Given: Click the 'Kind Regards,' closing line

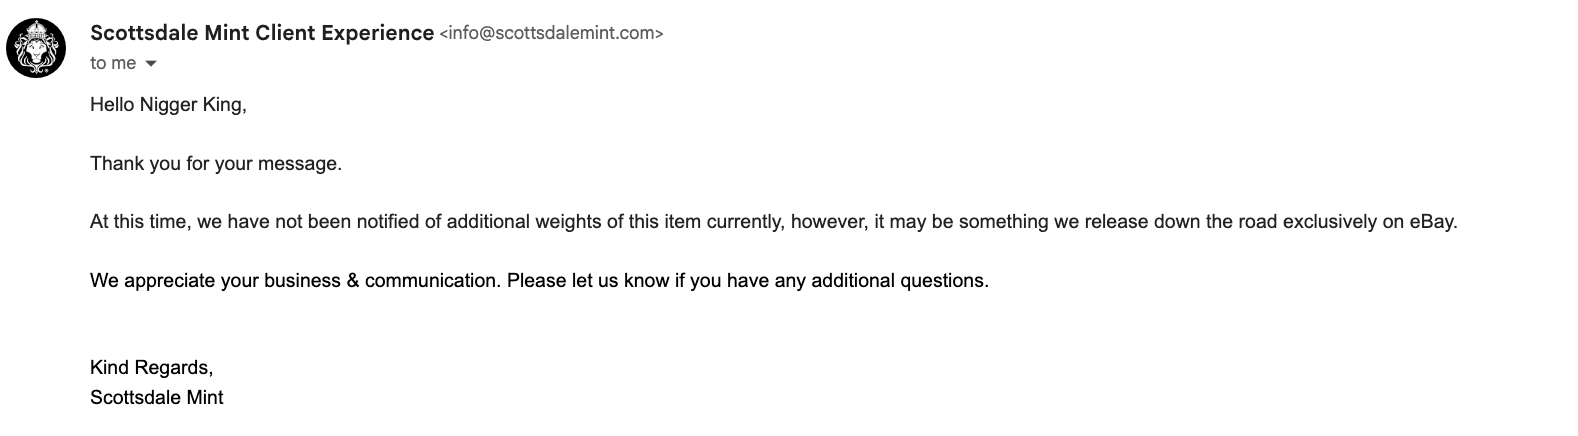Looking at the screenshot, I should (151, 368).
